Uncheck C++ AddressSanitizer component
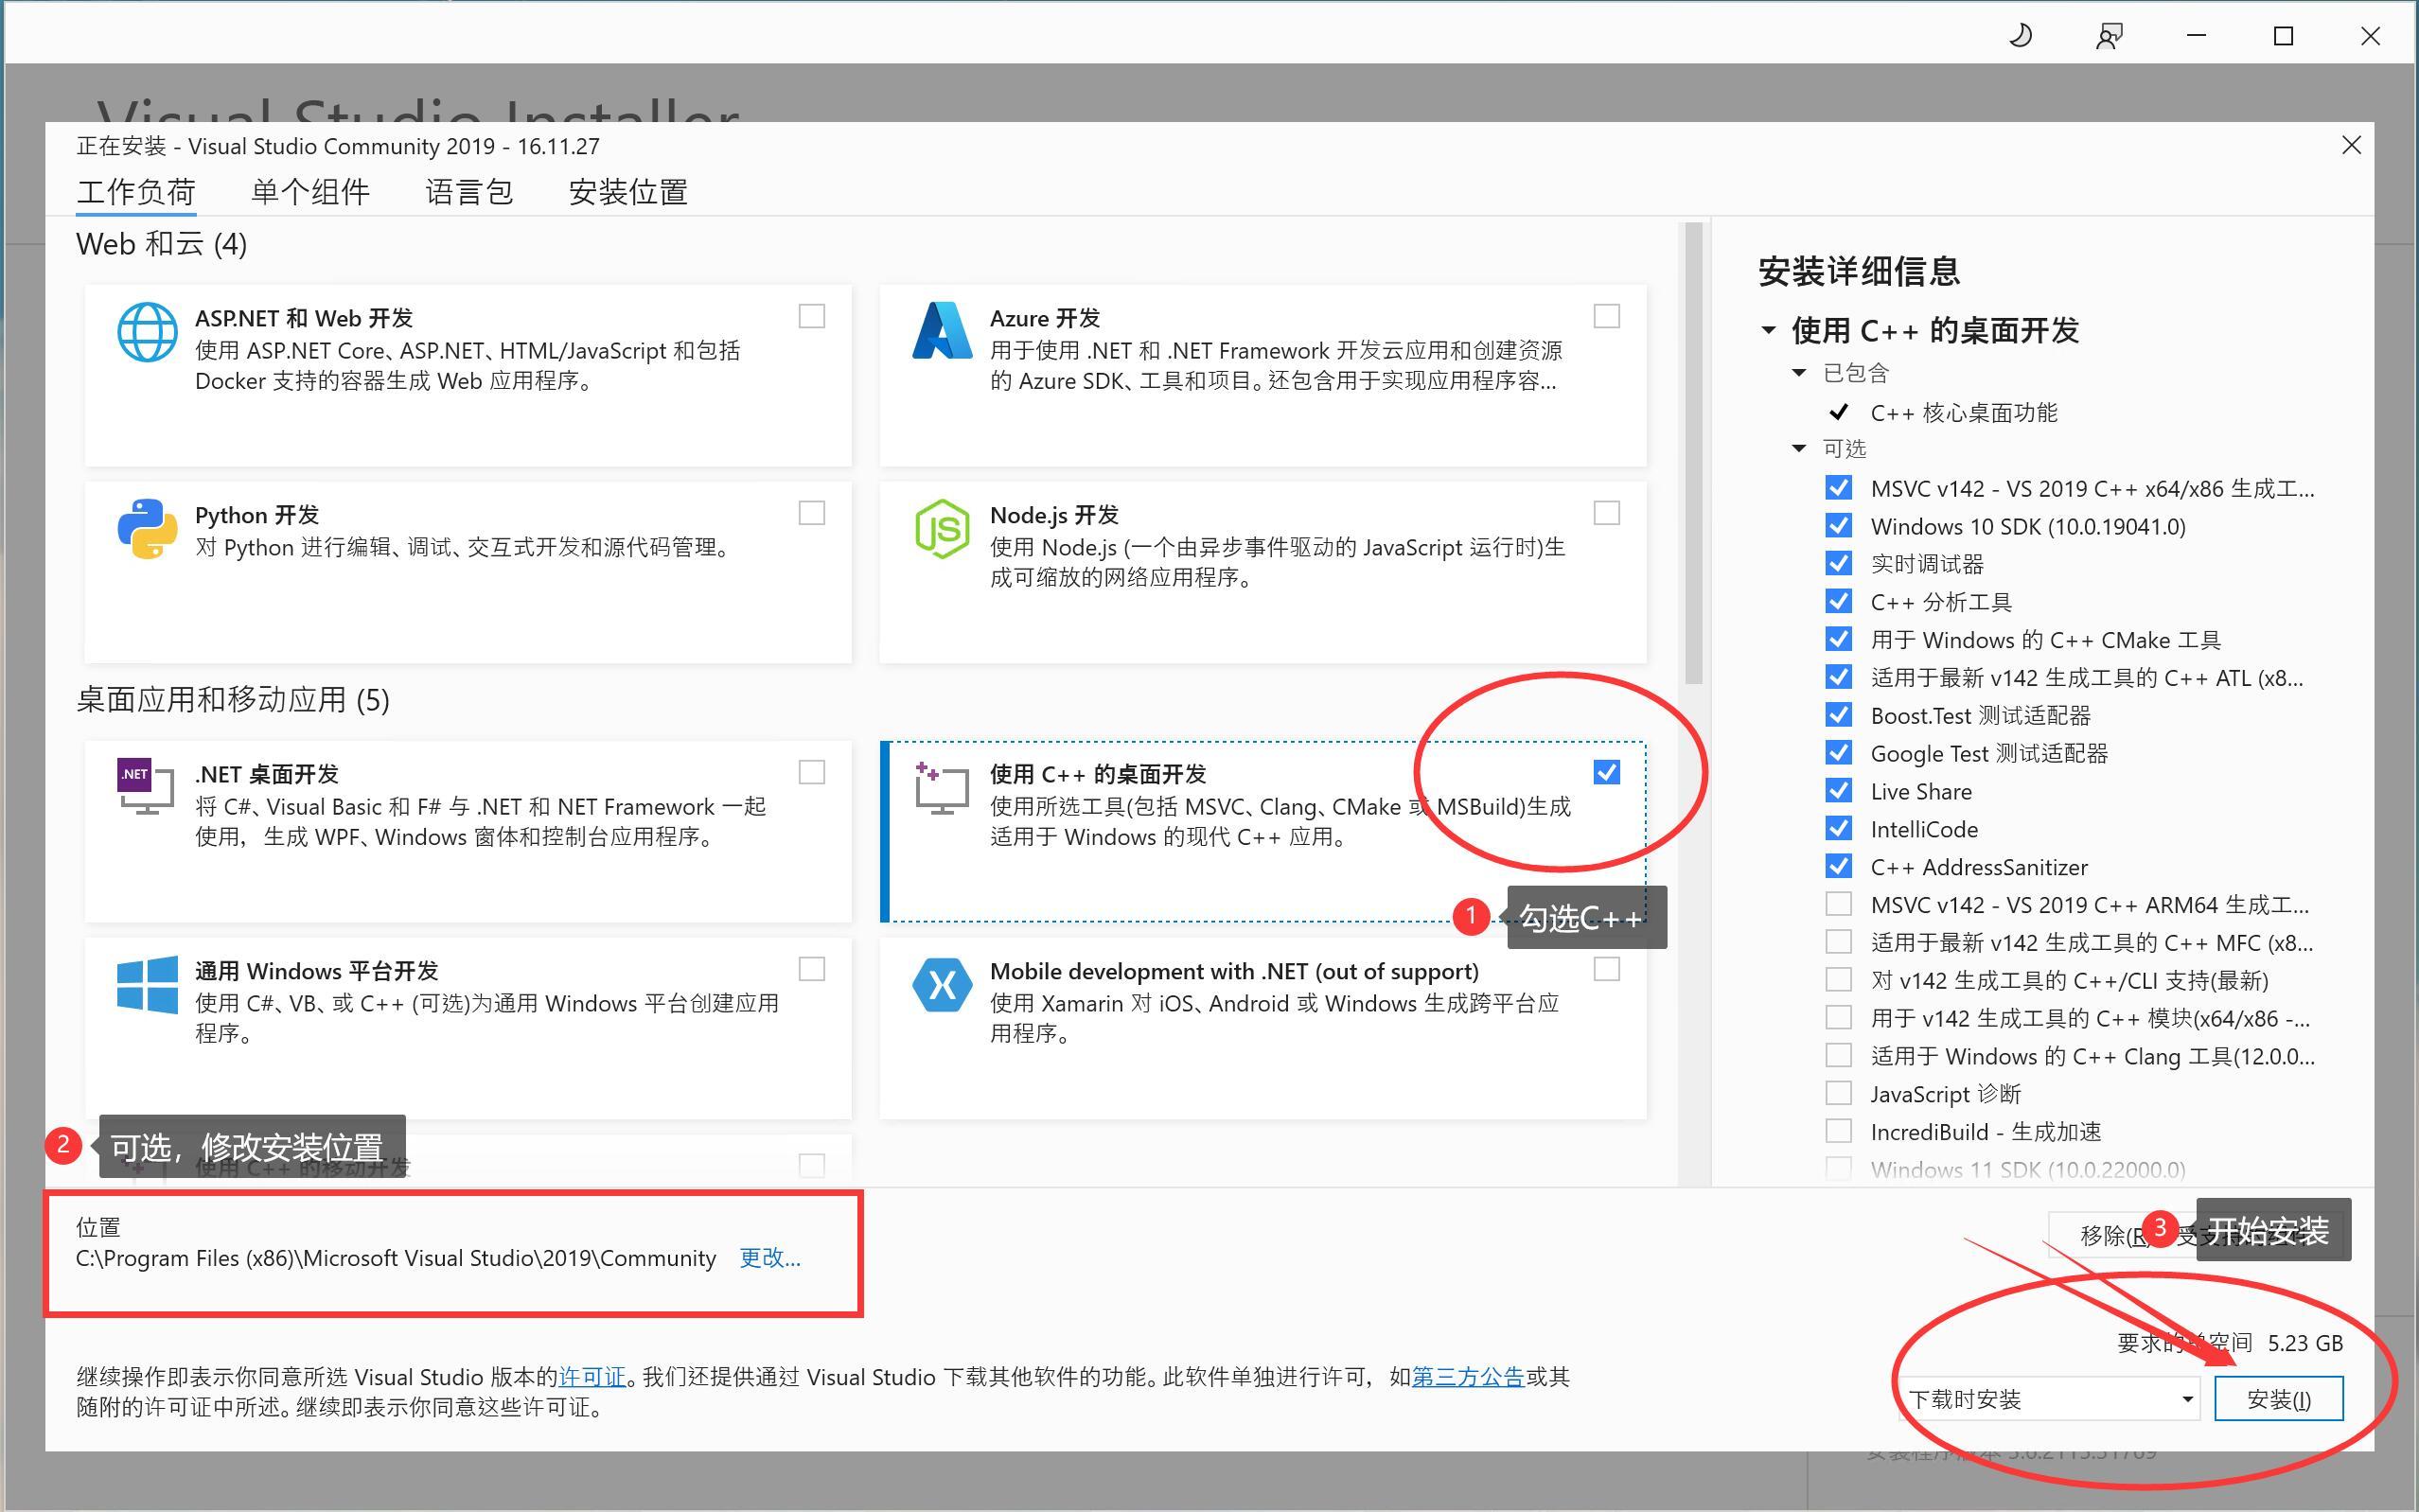 (x=1838, y=866)
